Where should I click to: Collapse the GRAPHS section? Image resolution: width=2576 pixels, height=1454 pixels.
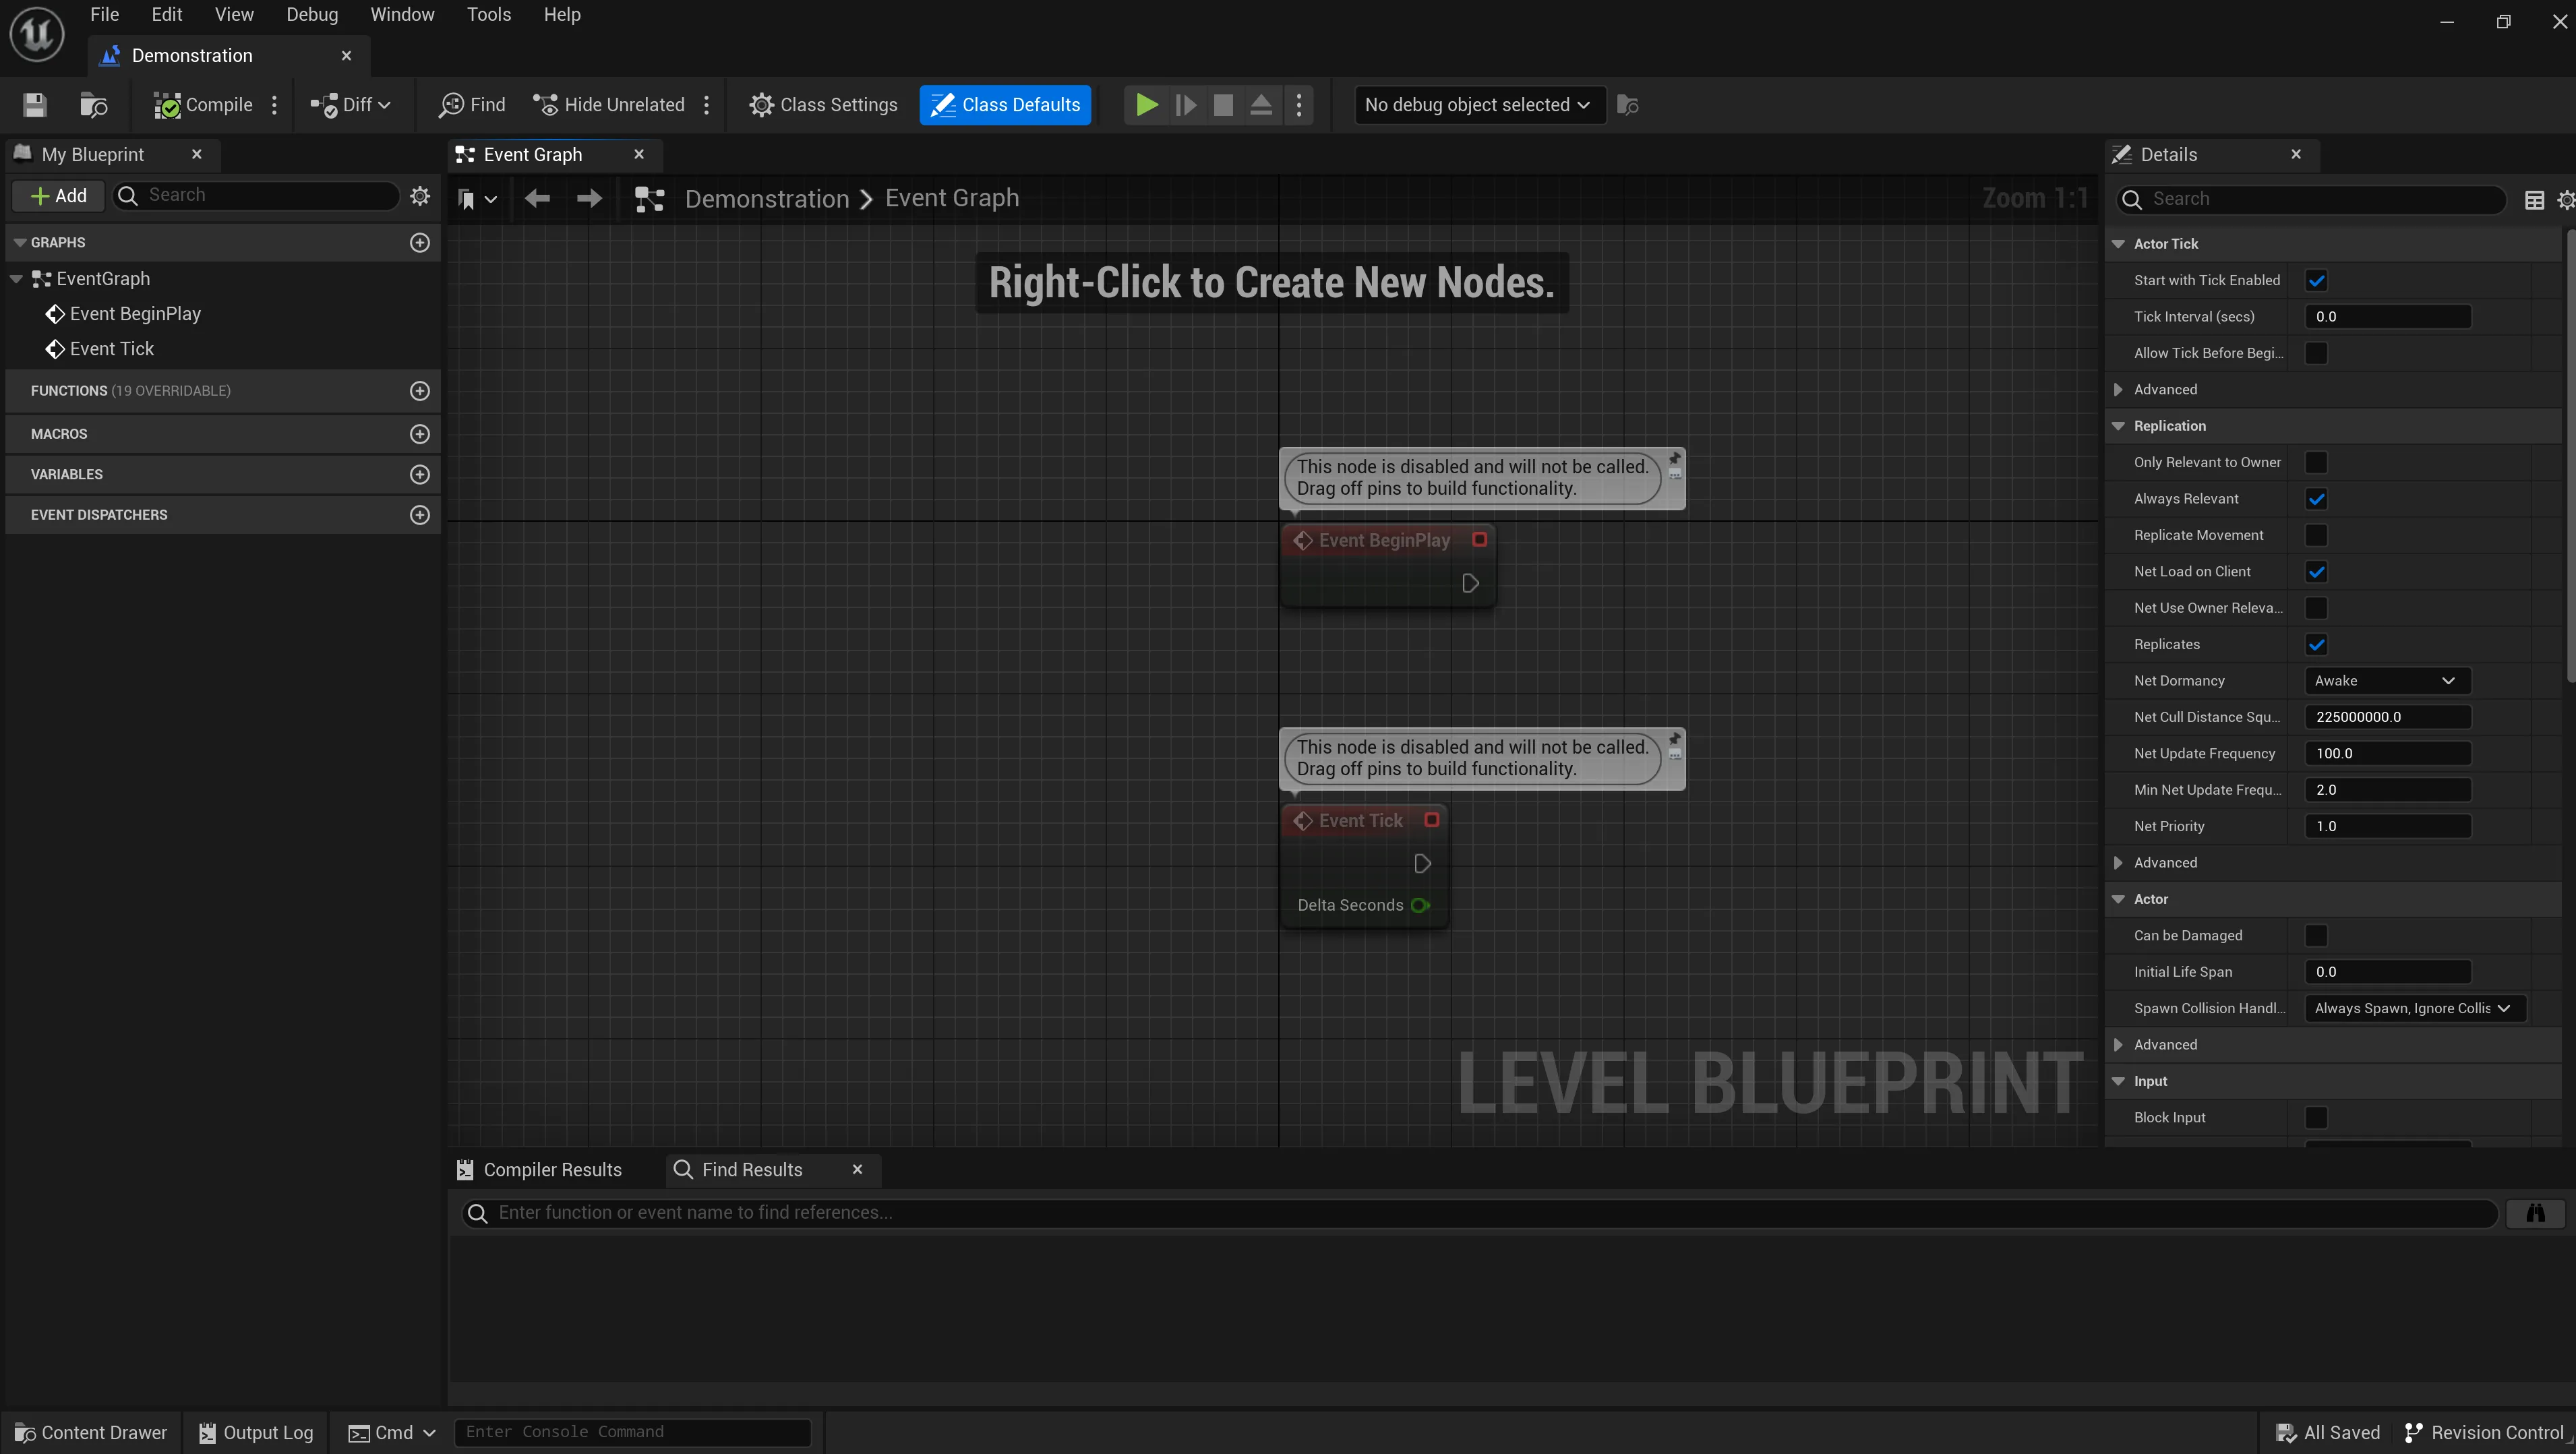(19, 243)
